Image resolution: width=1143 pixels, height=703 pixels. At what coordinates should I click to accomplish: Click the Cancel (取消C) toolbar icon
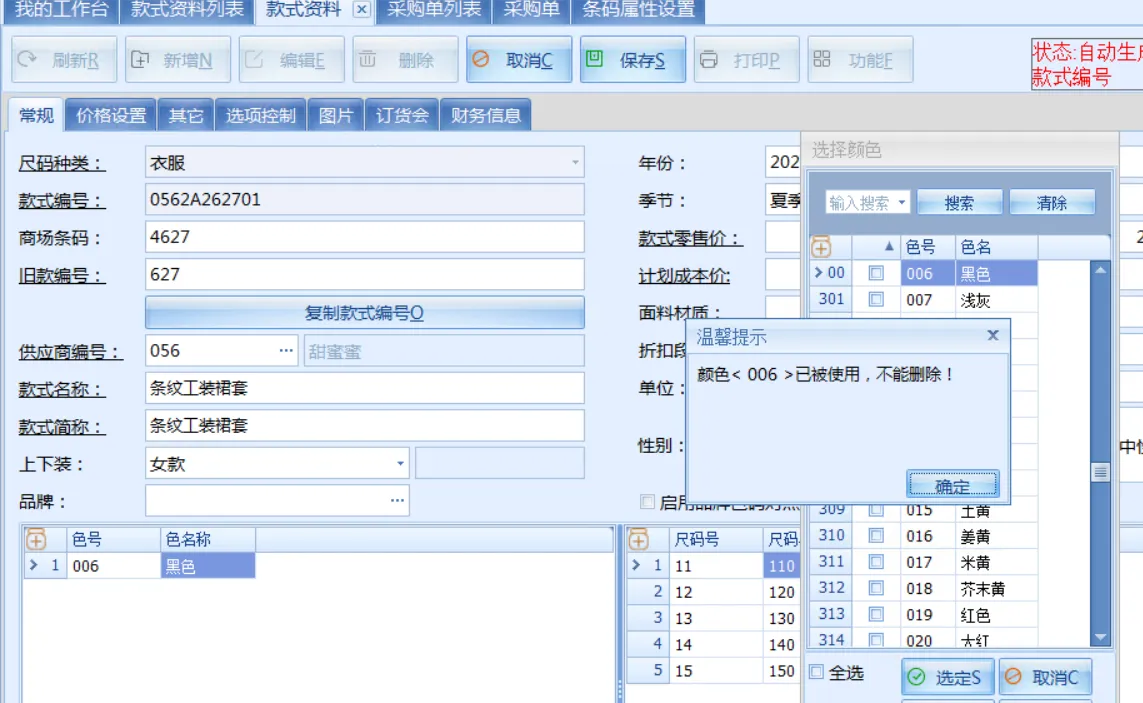point(481,60)
